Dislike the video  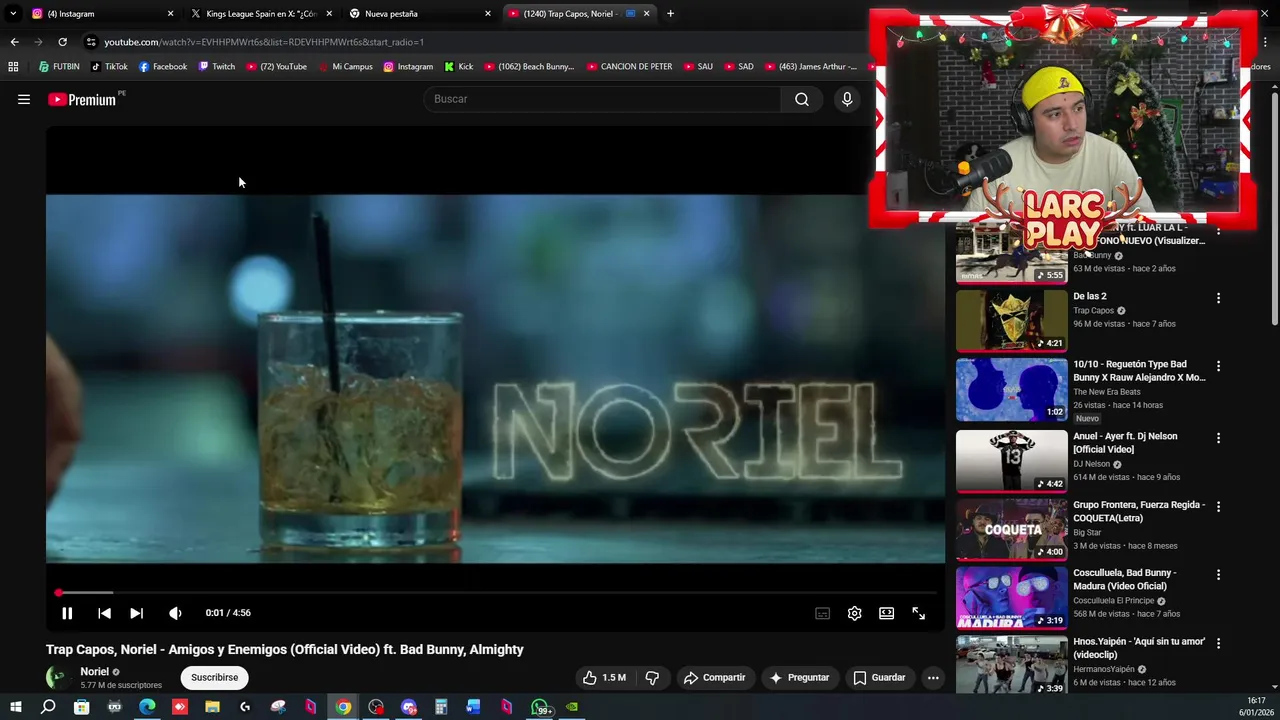652,677
